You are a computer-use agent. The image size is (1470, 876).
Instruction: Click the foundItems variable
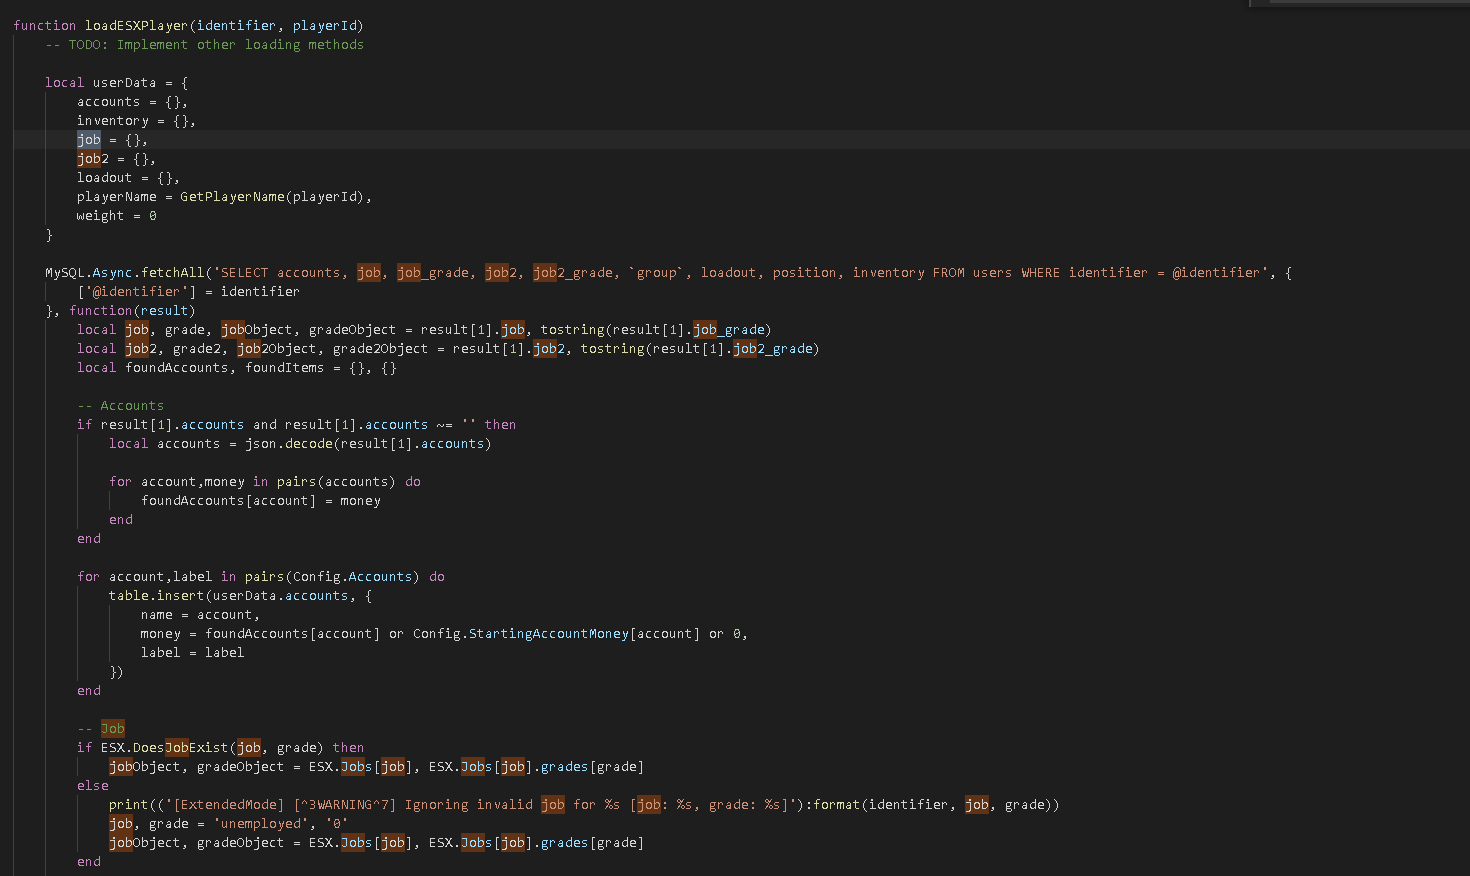(284, 367)
